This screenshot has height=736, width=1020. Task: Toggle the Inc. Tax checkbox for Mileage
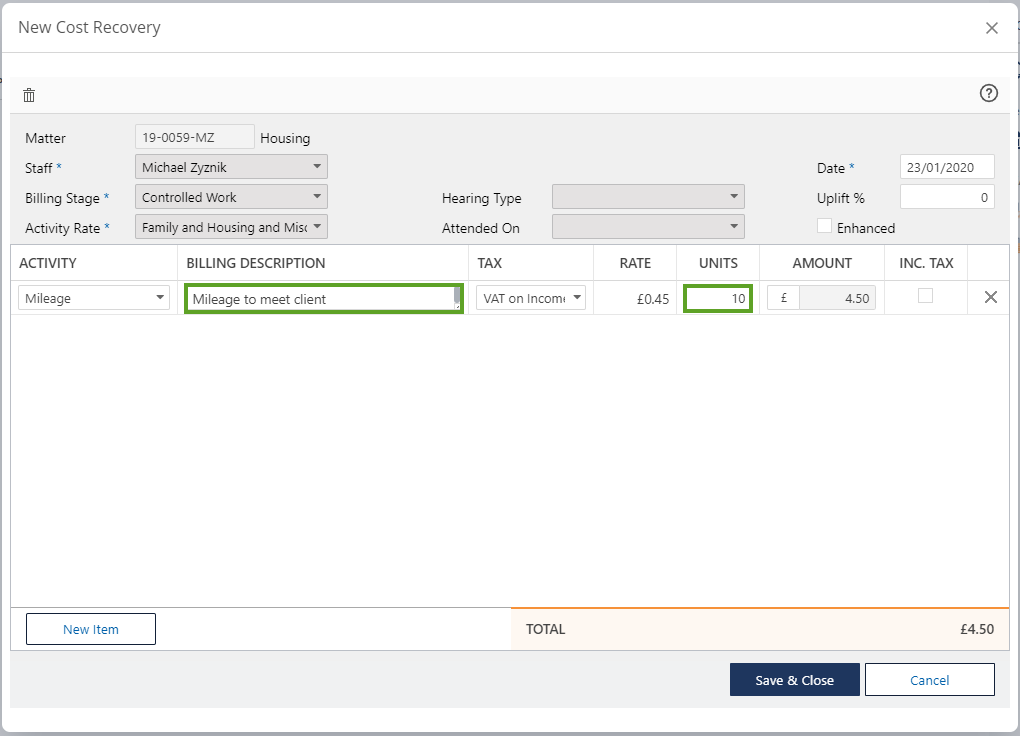tap(925, 296)
